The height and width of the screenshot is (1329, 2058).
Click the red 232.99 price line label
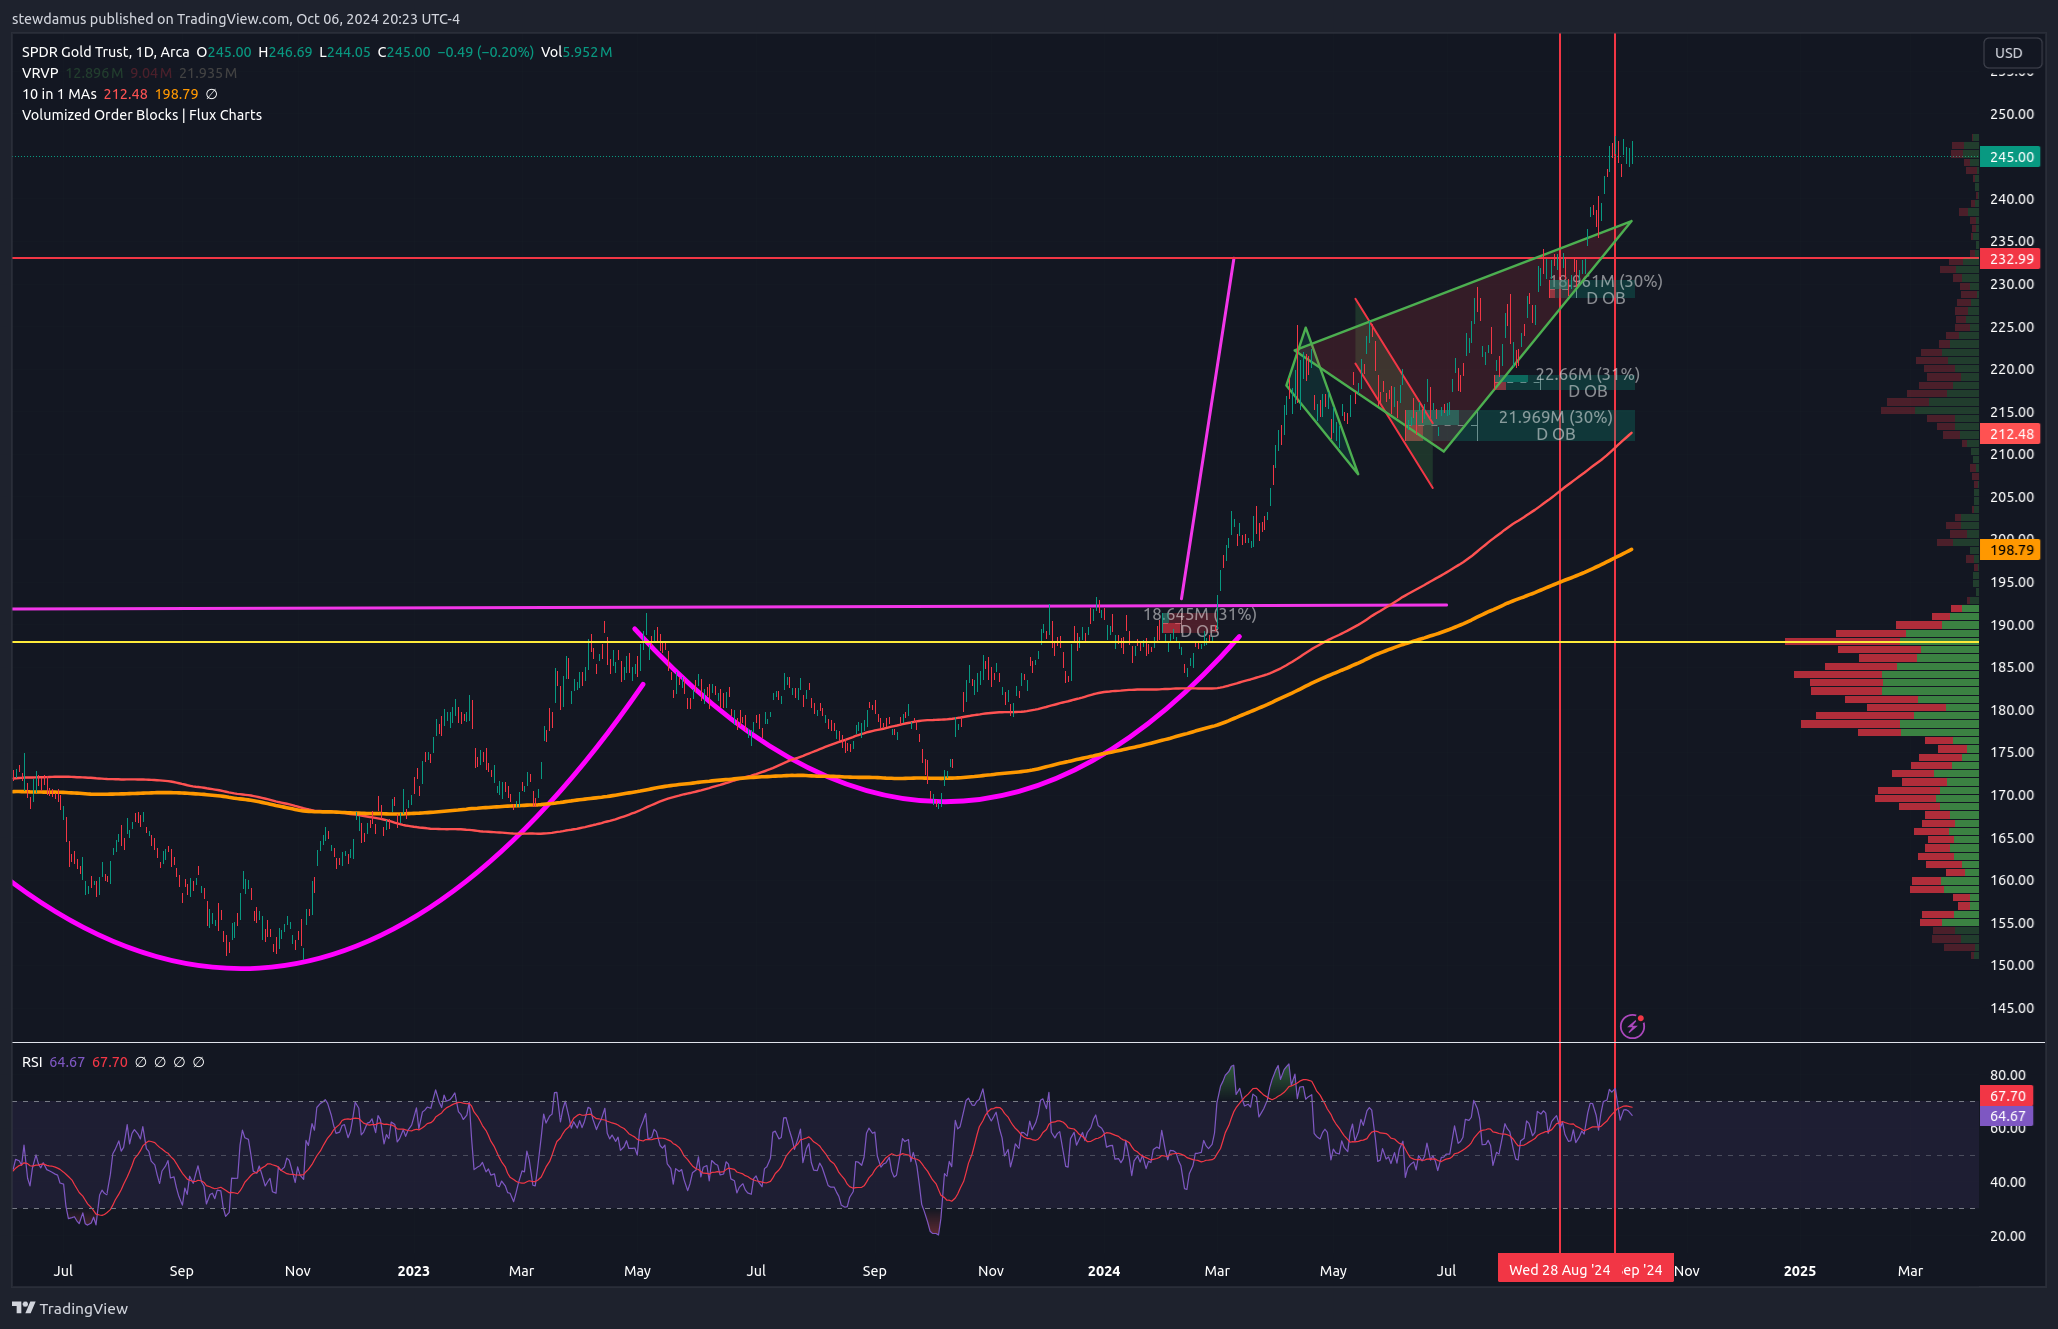point(2010,259)
